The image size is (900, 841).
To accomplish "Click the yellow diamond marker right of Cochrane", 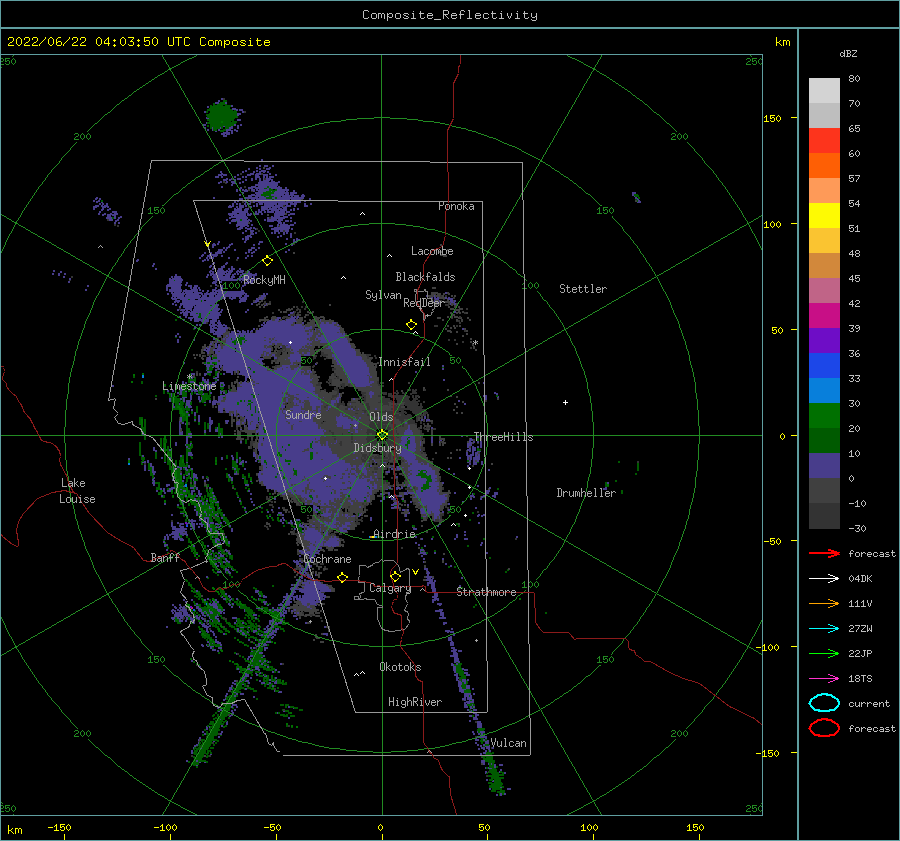I will (342, 577).
